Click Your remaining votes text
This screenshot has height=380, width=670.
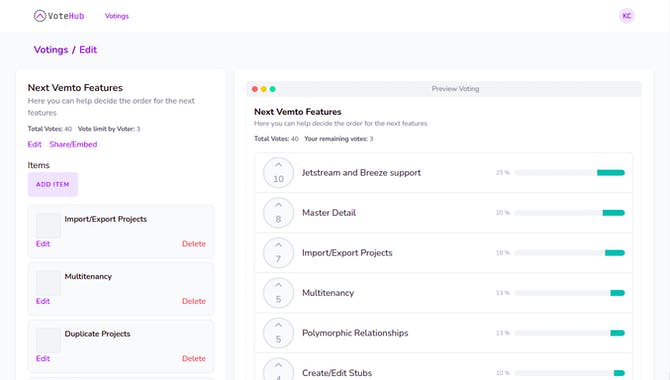(x=338, y=139)
